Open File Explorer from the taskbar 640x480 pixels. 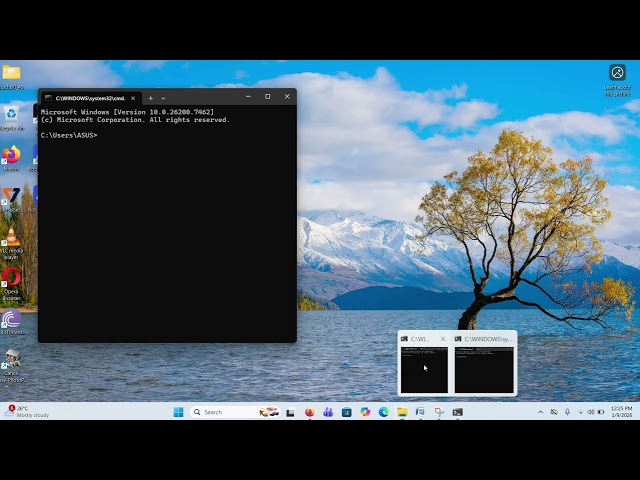402,412
